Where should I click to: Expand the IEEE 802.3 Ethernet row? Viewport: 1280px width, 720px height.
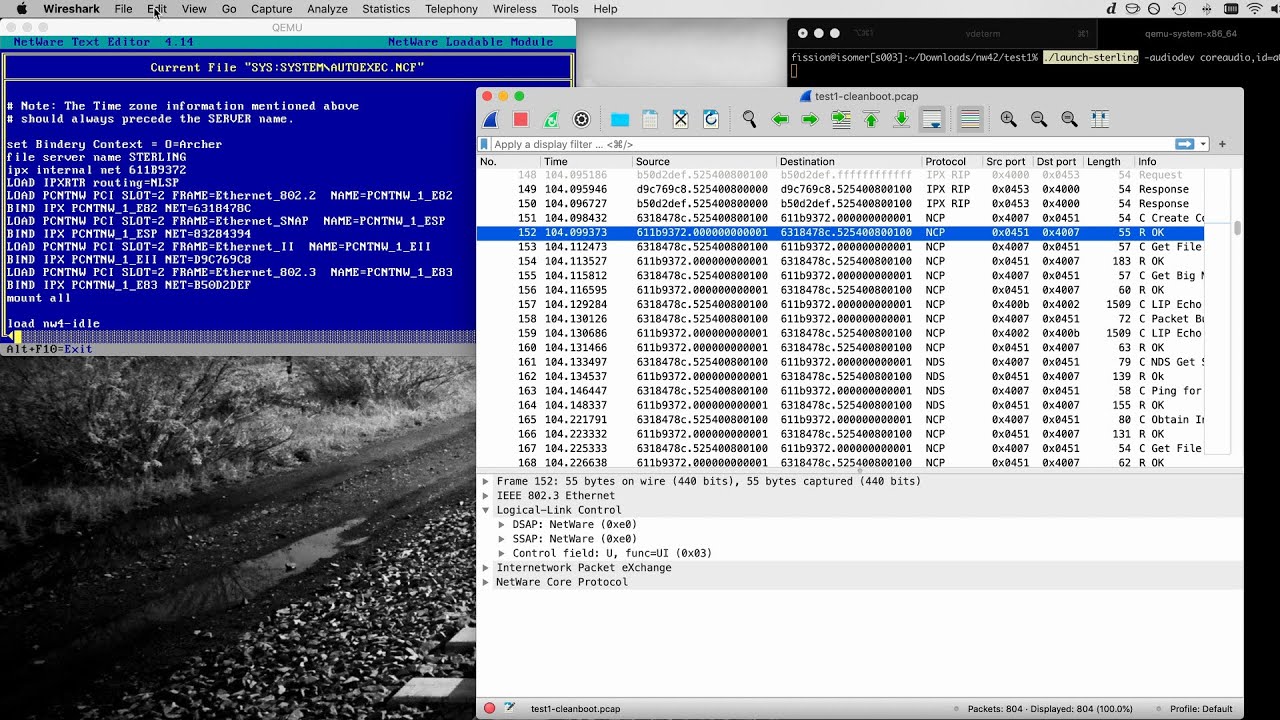coord(486,496)
